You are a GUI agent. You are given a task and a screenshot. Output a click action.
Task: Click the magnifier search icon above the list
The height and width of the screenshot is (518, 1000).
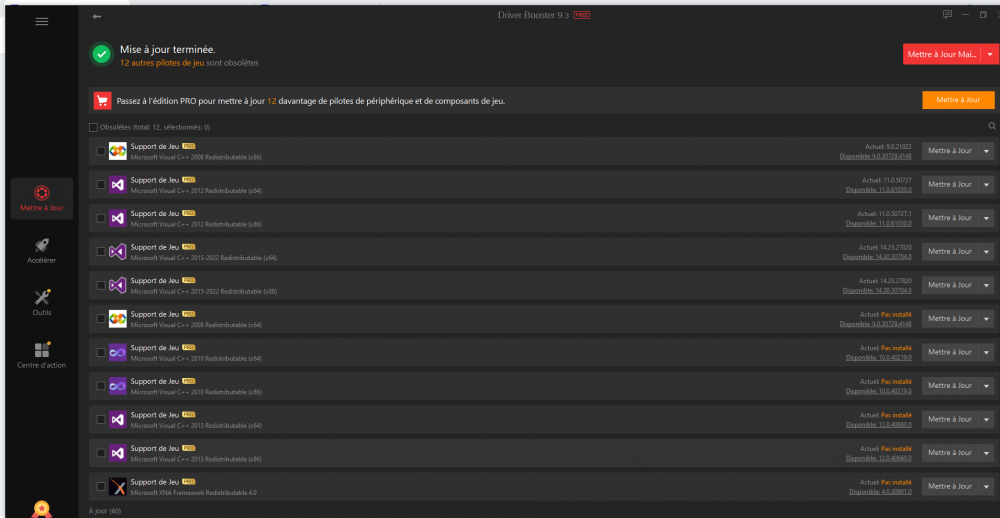click(992, 126)
